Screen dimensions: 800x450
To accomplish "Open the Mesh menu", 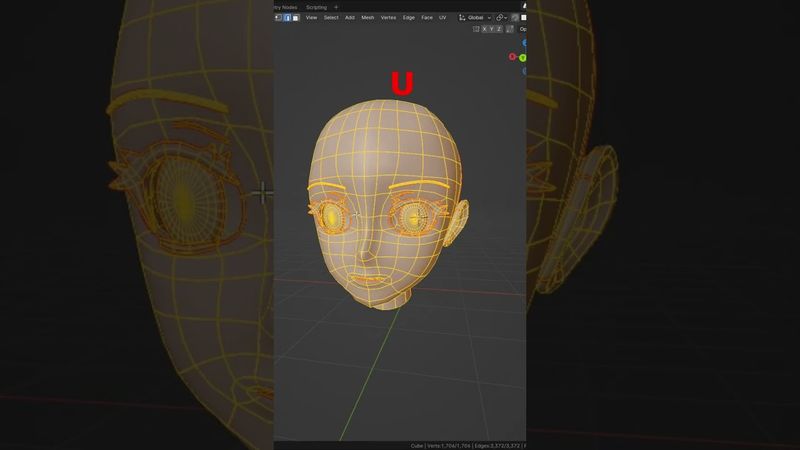I will coord(368,17).
